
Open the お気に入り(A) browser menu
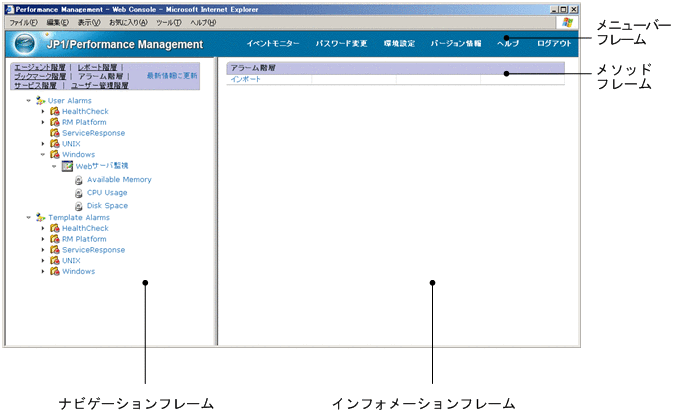[x=128, y=22]
